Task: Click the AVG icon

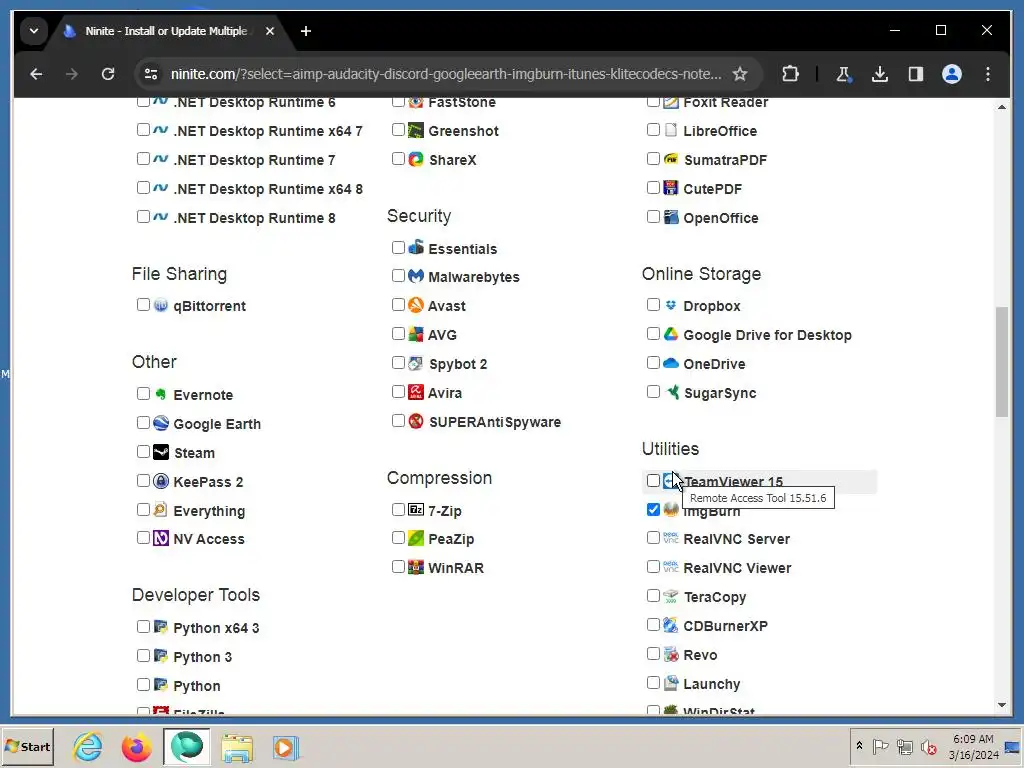Action: pyautogui.click(x=416, y=334)
